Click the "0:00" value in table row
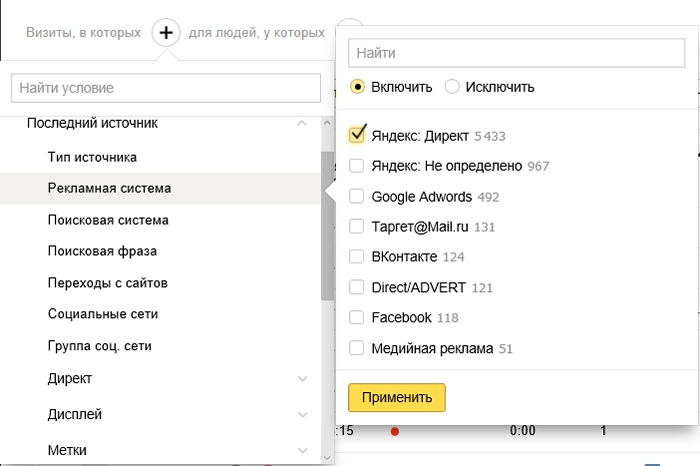This screenshot has height=466, width=700. click(522, 430)
